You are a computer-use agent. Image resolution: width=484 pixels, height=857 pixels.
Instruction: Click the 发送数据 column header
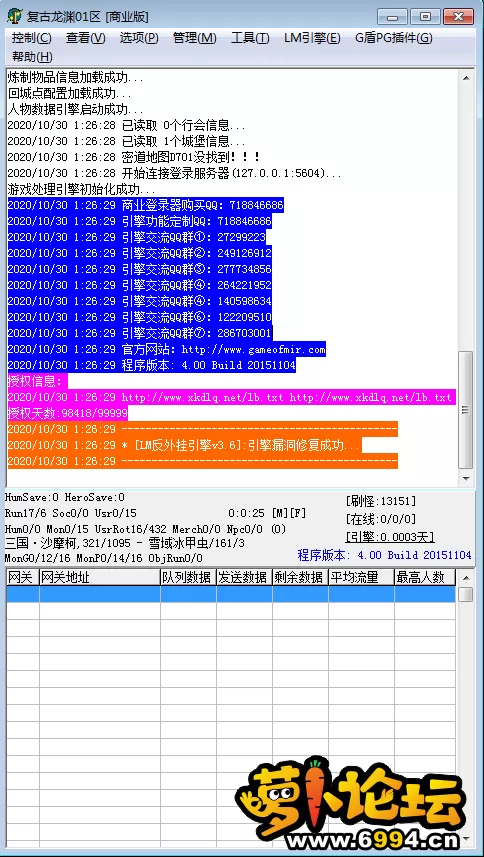point(244,577)
